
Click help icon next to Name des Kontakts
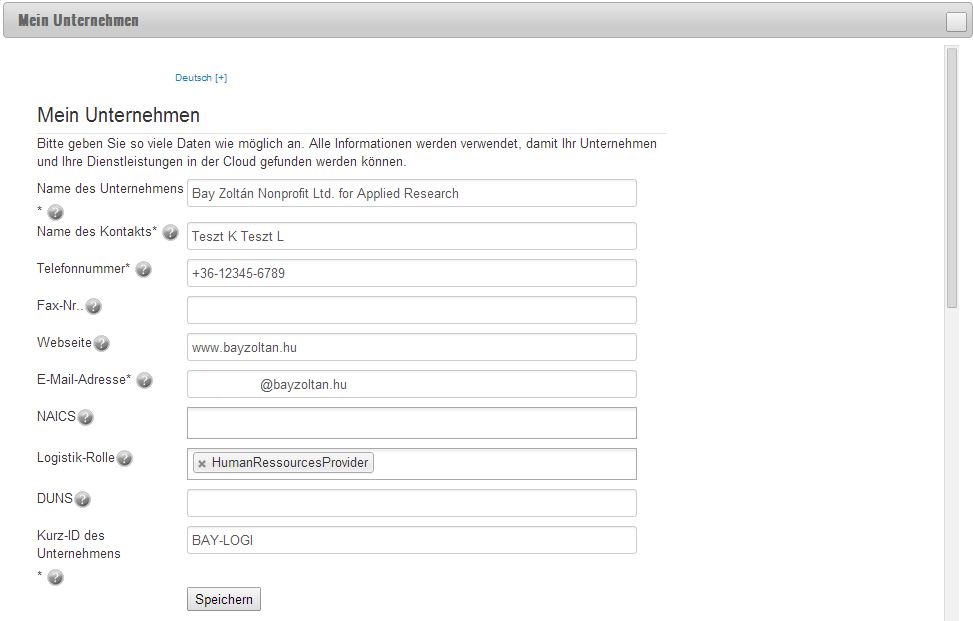[170, 232]
